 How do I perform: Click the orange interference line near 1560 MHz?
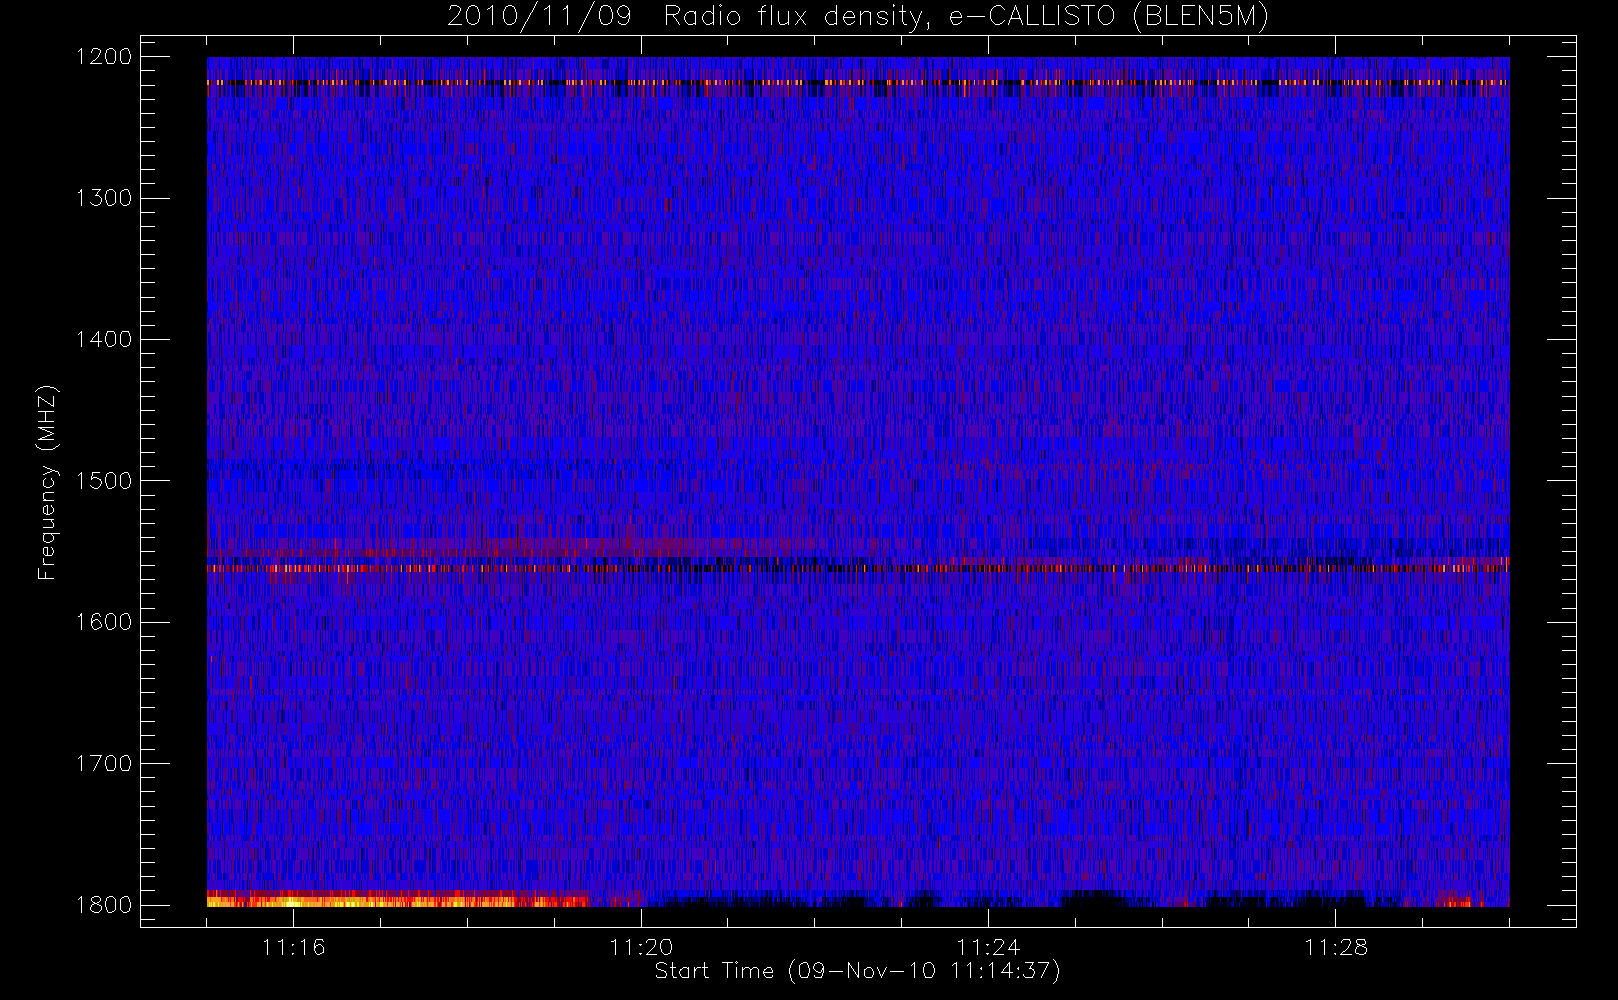pos(858,568)
